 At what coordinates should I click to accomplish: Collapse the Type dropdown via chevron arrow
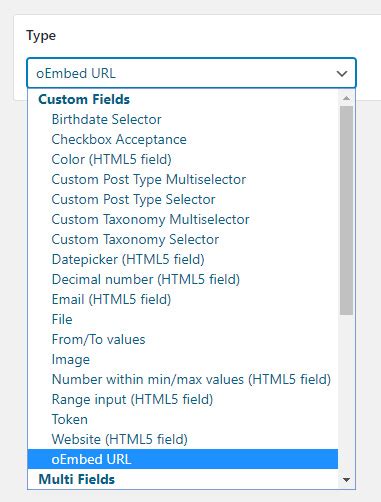click(342, 74)
